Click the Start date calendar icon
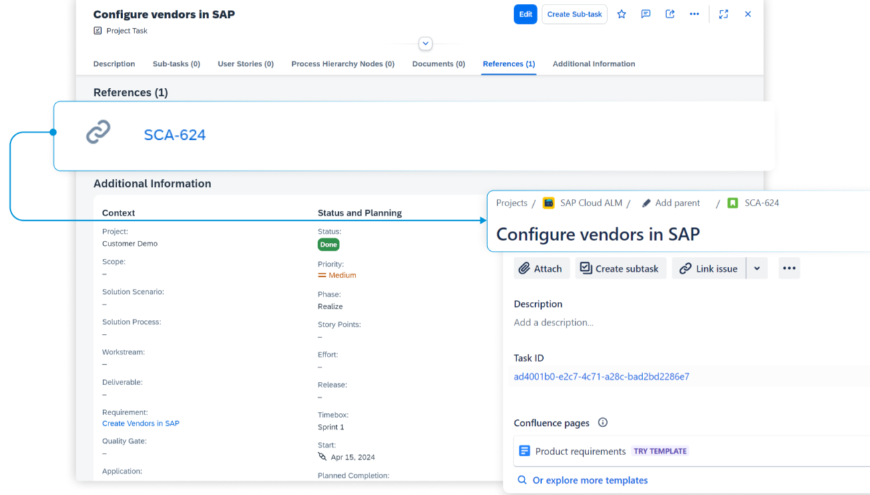870x495 pixels. (322, 455)
